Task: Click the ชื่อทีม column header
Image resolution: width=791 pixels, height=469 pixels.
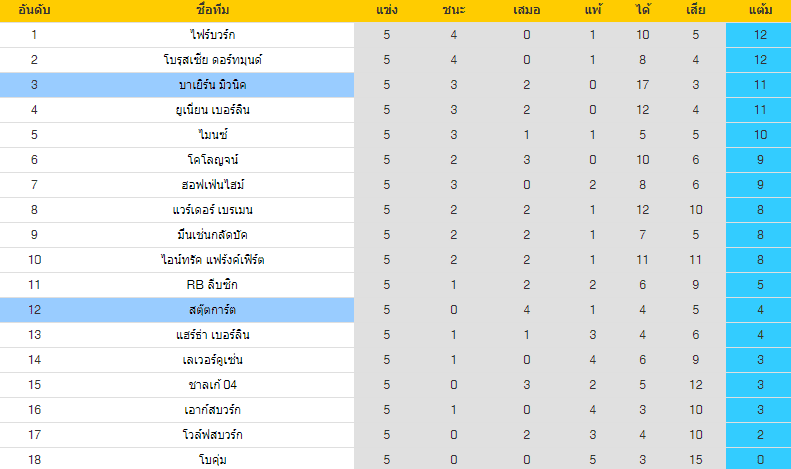Action: (212, 10)
